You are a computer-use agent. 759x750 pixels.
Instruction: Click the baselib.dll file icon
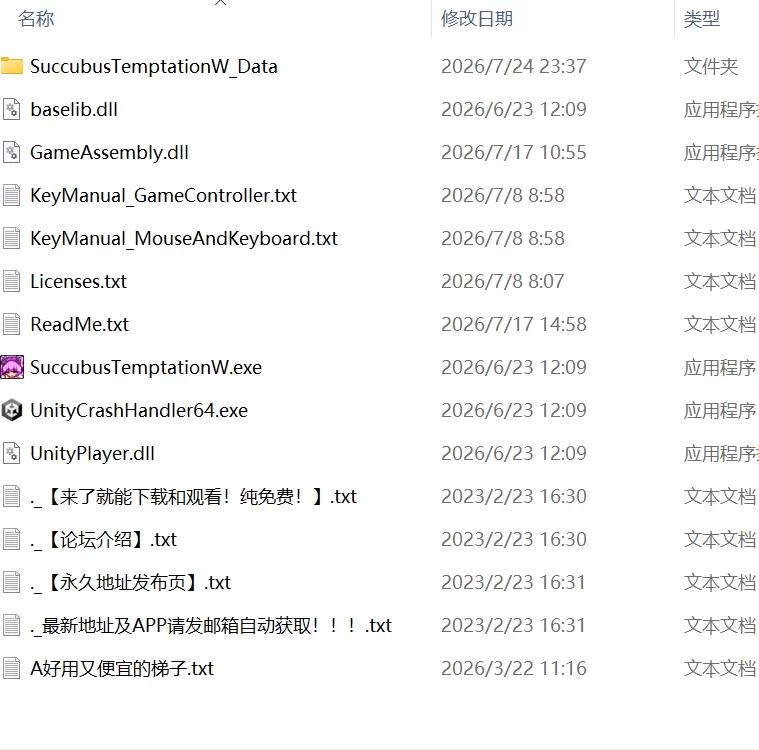click(12, 109)
